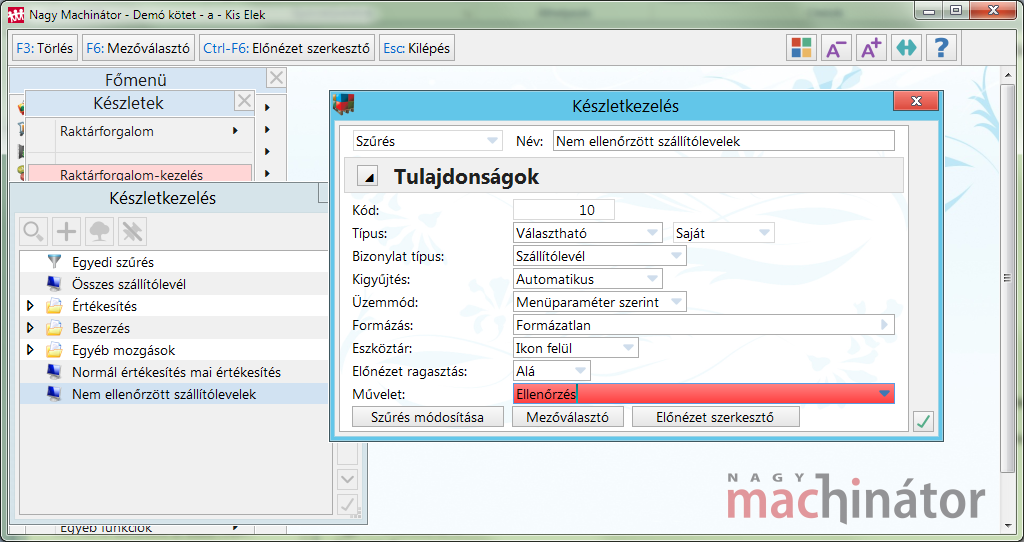Open Bizonylat típus Szállítólevél dropdown
1024x542 pixels.
point(600,256)
